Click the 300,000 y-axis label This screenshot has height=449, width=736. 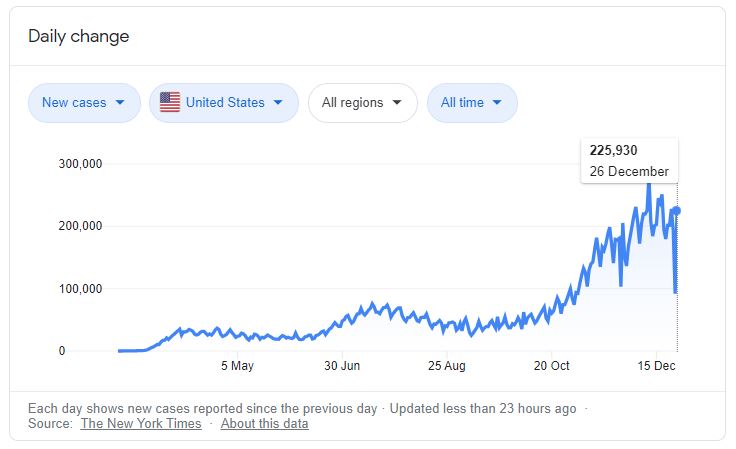(80, 164)
